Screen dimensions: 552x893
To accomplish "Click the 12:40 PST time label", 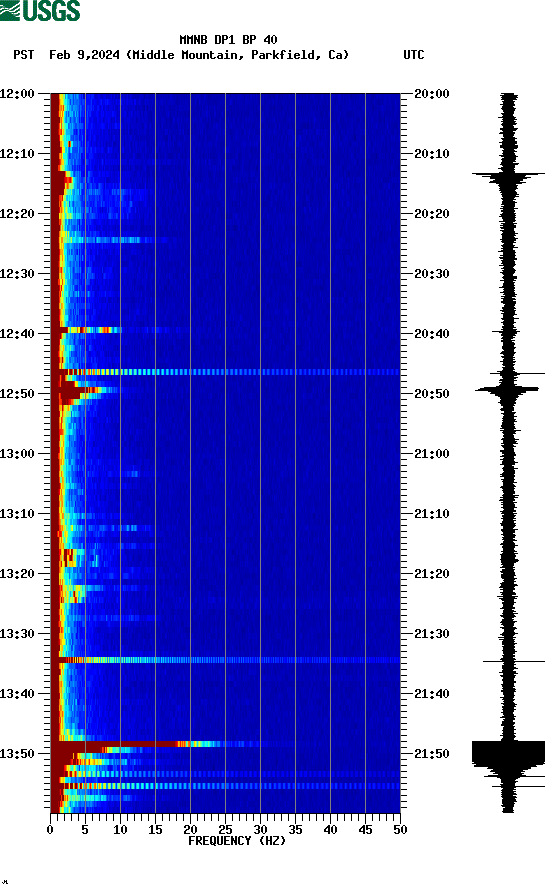I will (x=18, y=334).
